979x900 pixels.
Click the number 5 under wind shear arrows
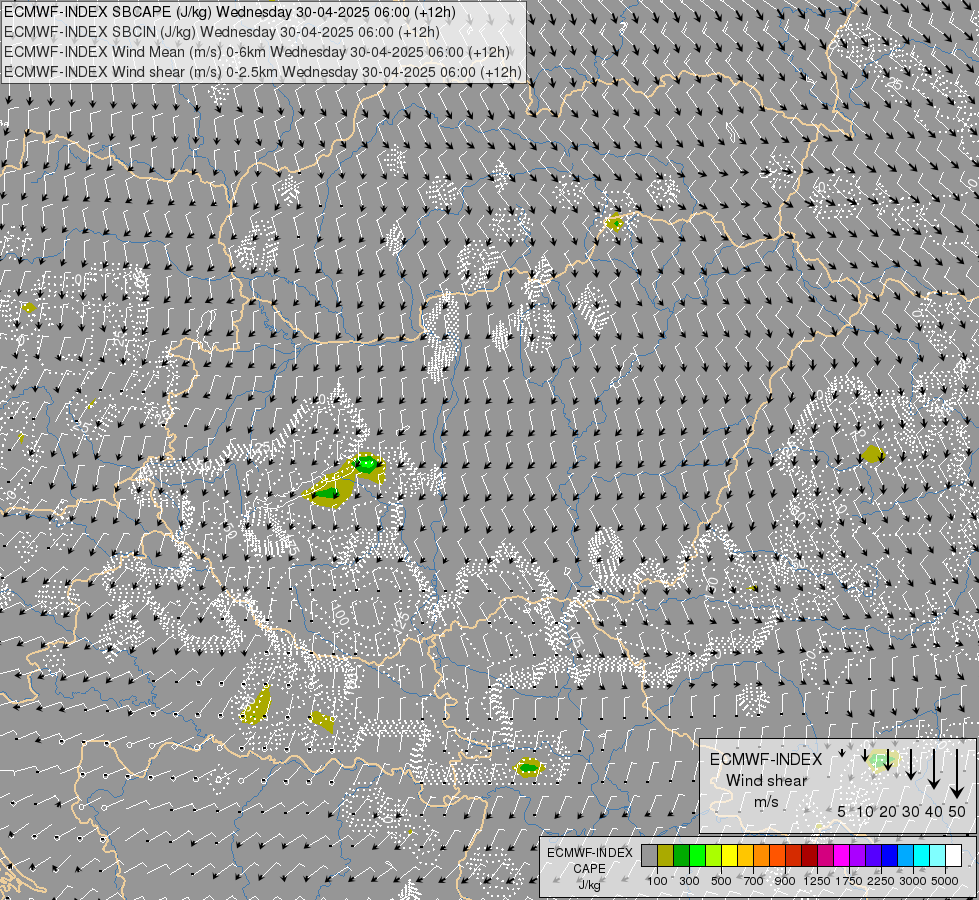click(x=842, y=811)
